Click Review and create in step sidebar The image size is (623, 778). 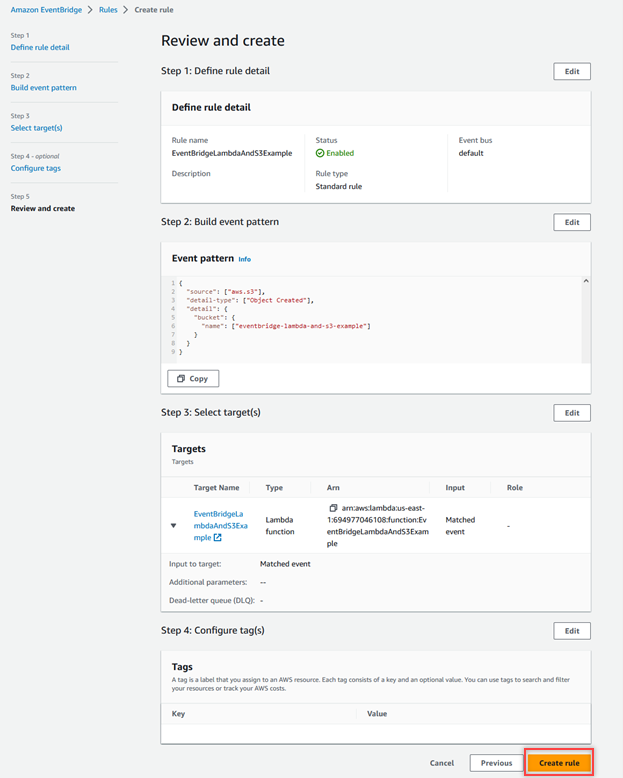[43, 208]
